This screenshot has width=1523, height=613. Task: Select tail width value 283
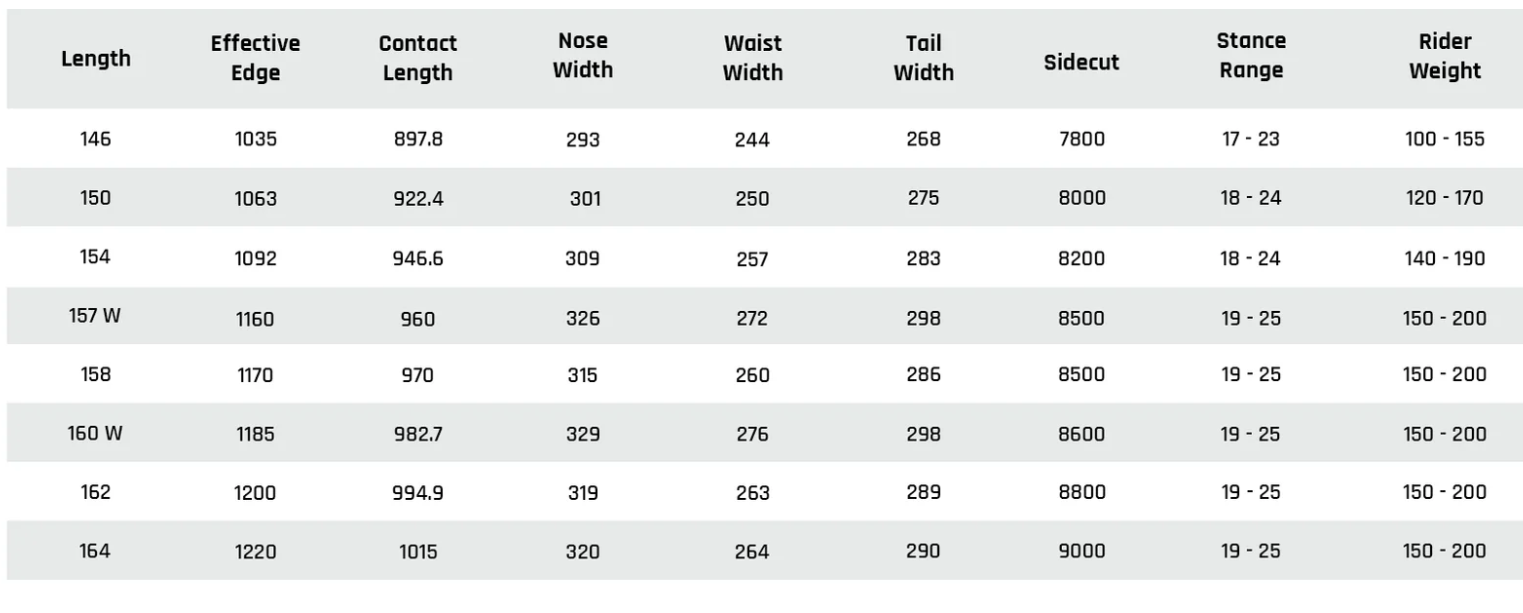(923, 258)
